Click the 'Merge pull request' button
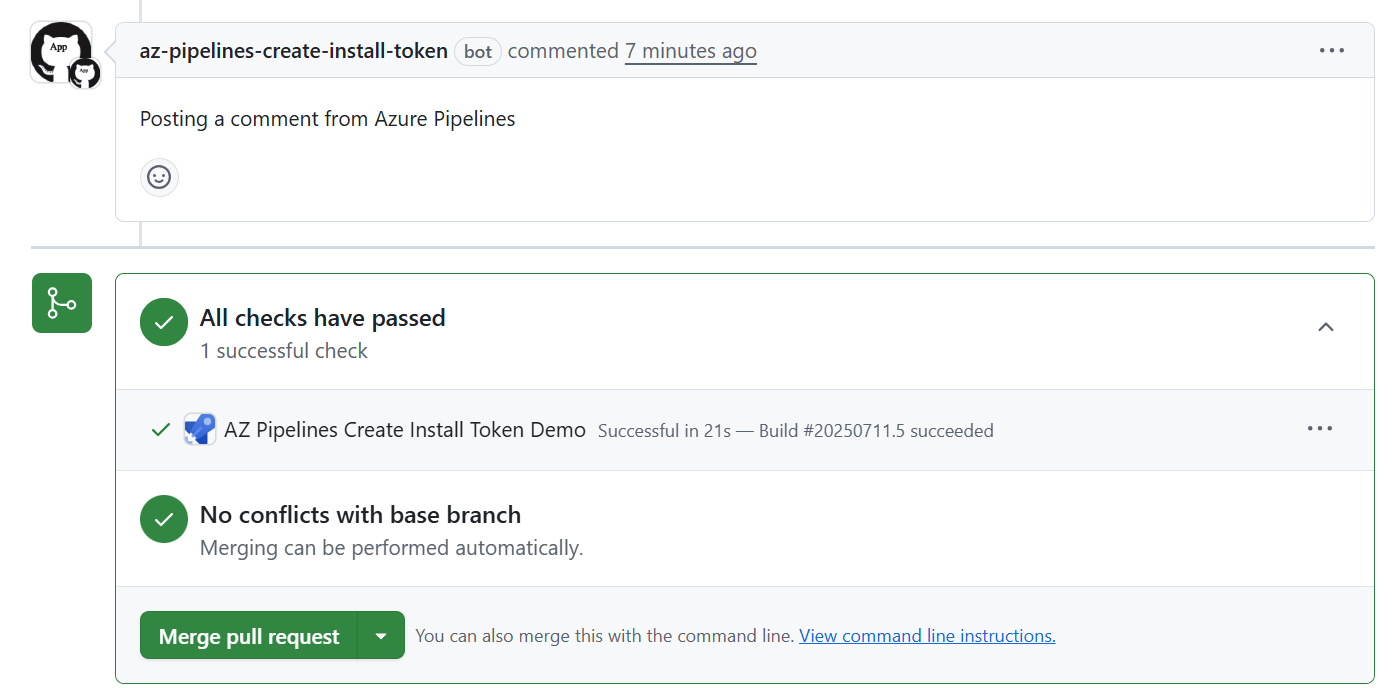This screenshot has height=688, width=1399. coord(247,634)
